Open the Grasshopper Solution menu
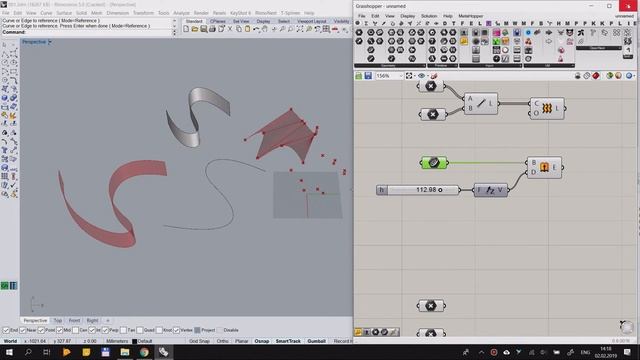Image resolution: width=640 pixels, height=360 pixels. pyautogui.click(x=429, y=16)
